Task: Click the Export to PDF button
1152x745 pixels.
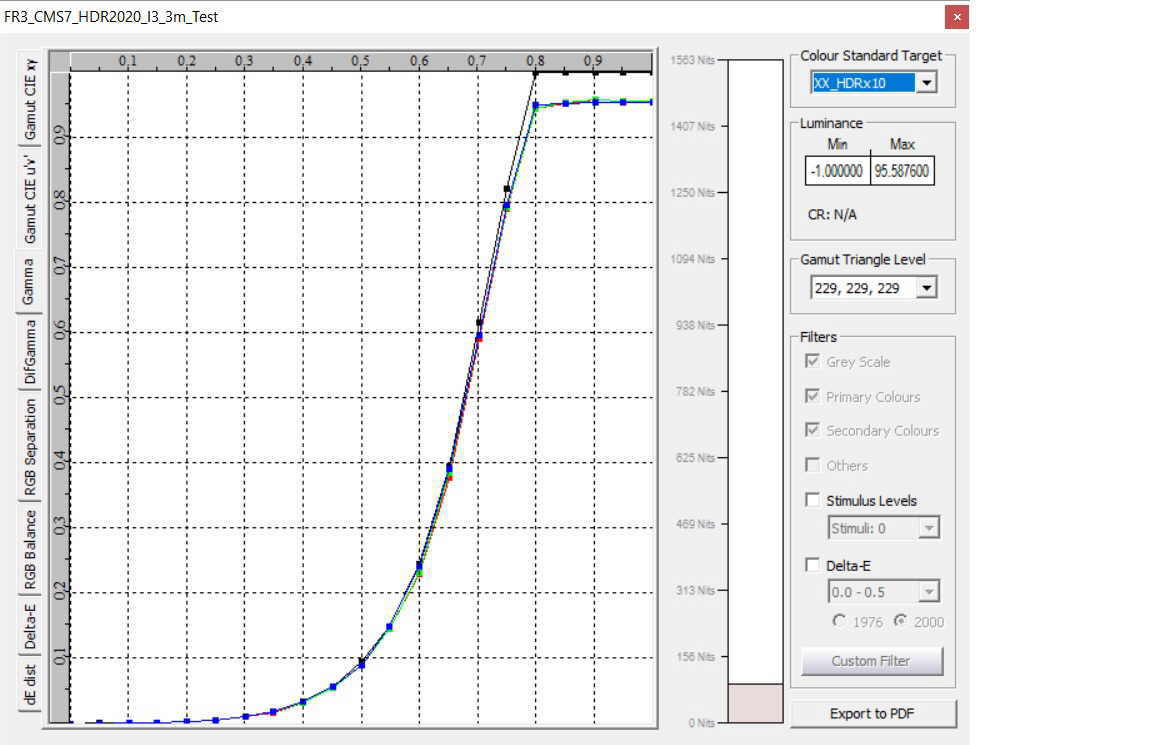Action: coord(872,713)
